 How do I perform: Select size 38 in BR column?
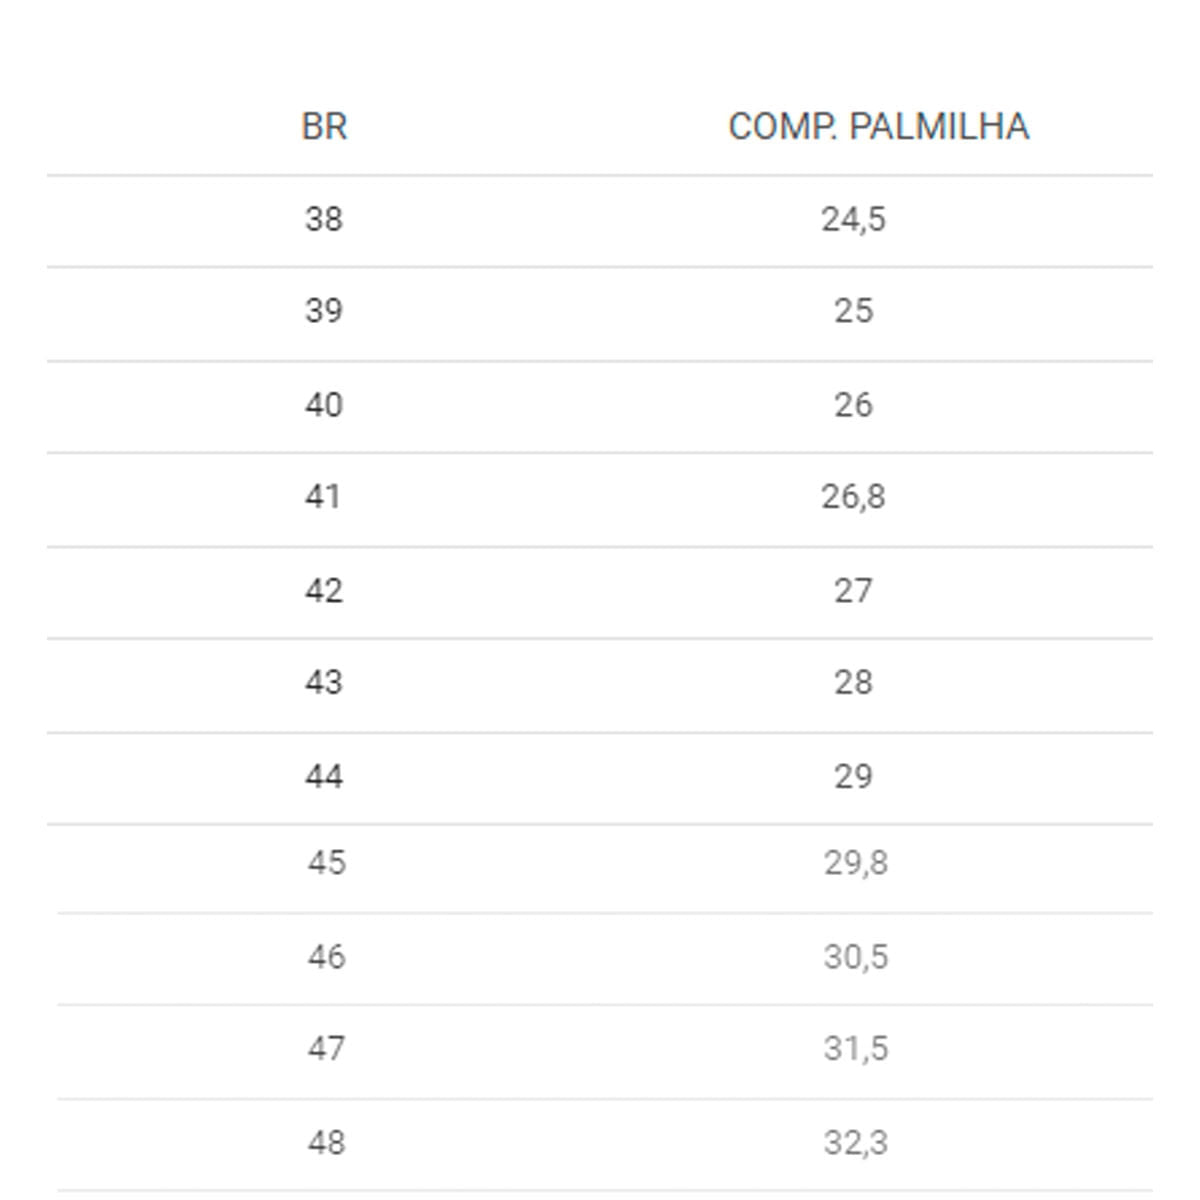[324, 219]
